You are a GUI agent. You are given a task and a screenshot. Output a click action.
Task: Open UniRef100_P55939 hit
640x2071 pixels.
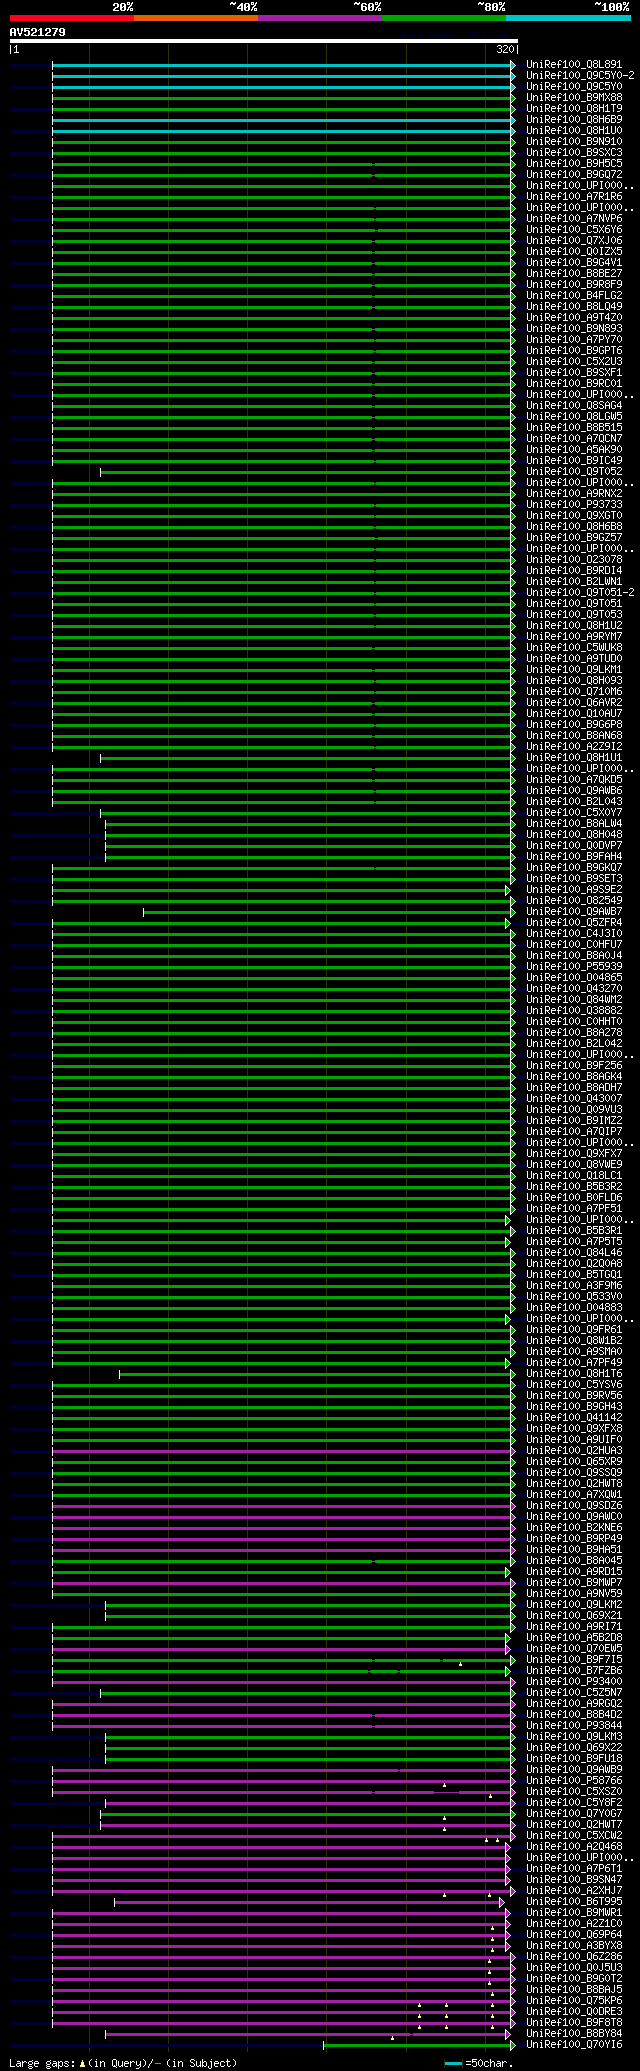[x=574, y=967]
